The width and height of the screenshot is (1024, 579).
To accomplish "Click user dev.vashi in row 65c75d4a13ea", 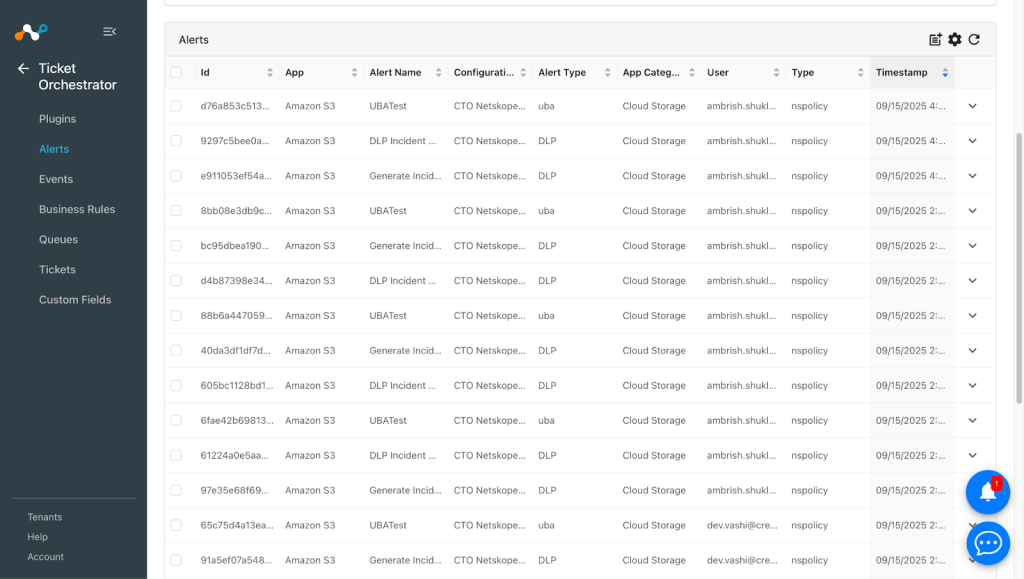I will tap(742, 525).
